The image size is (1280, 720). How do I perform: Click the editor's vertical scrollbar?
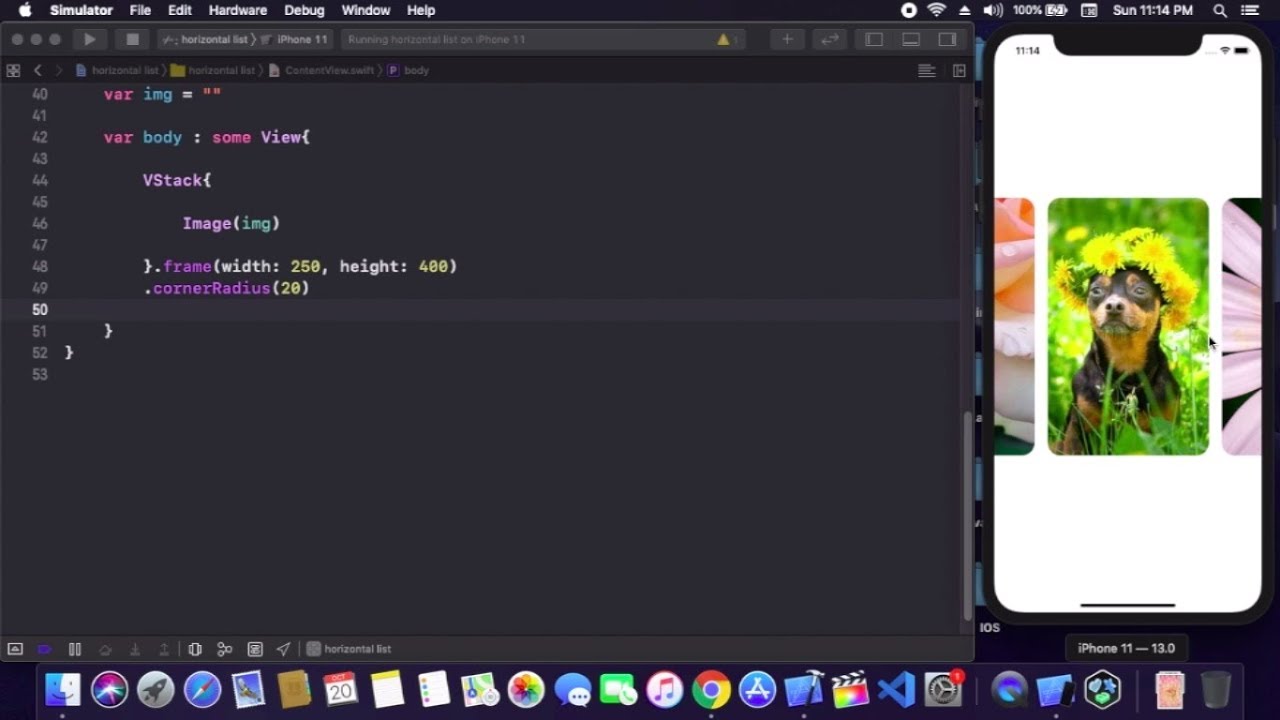point(967,515)
